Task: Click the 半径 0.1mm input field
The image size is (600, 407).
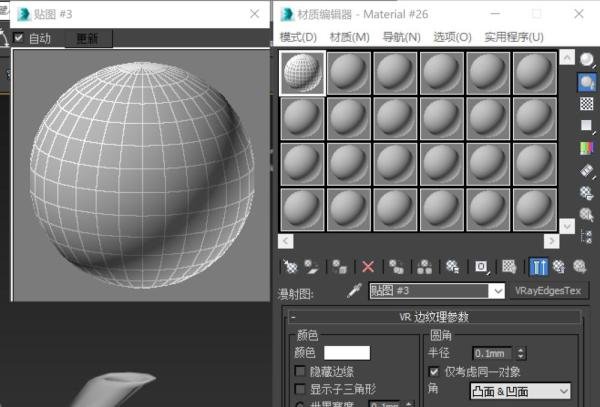Action: pos(493,353)
